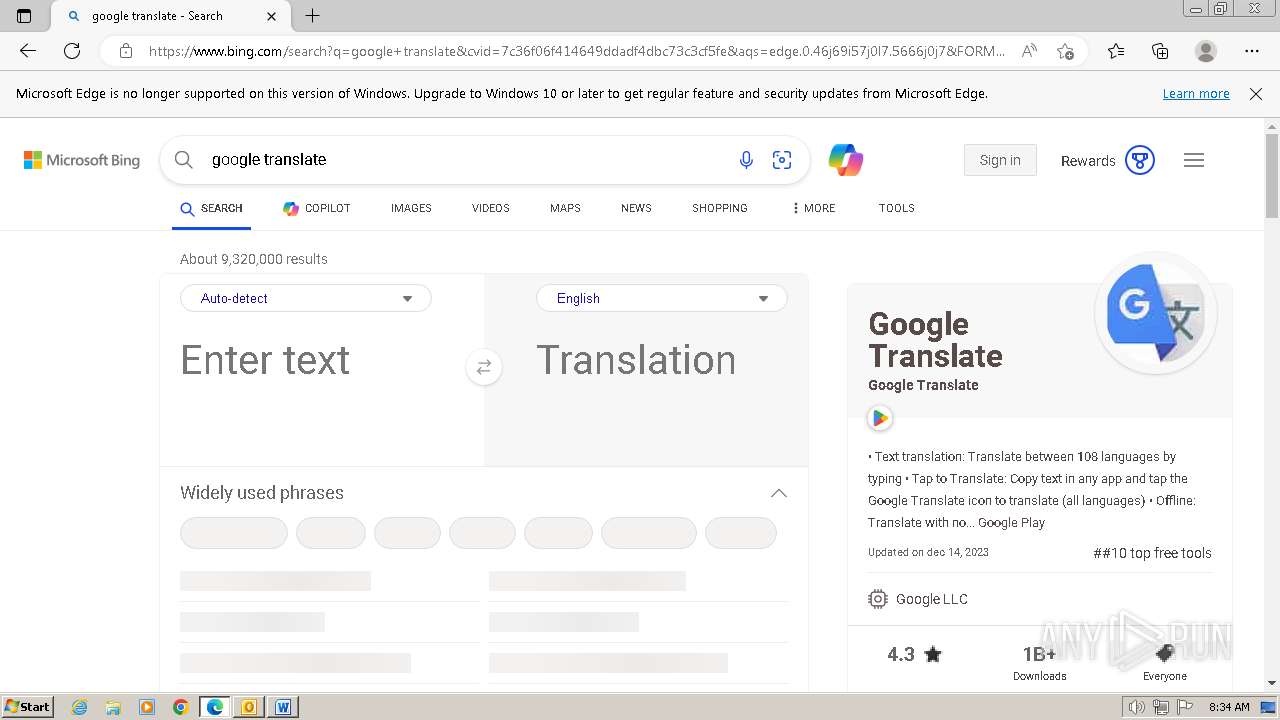Click the browser Back arrow
This screenshot has width=1280, height=720.
28,51
